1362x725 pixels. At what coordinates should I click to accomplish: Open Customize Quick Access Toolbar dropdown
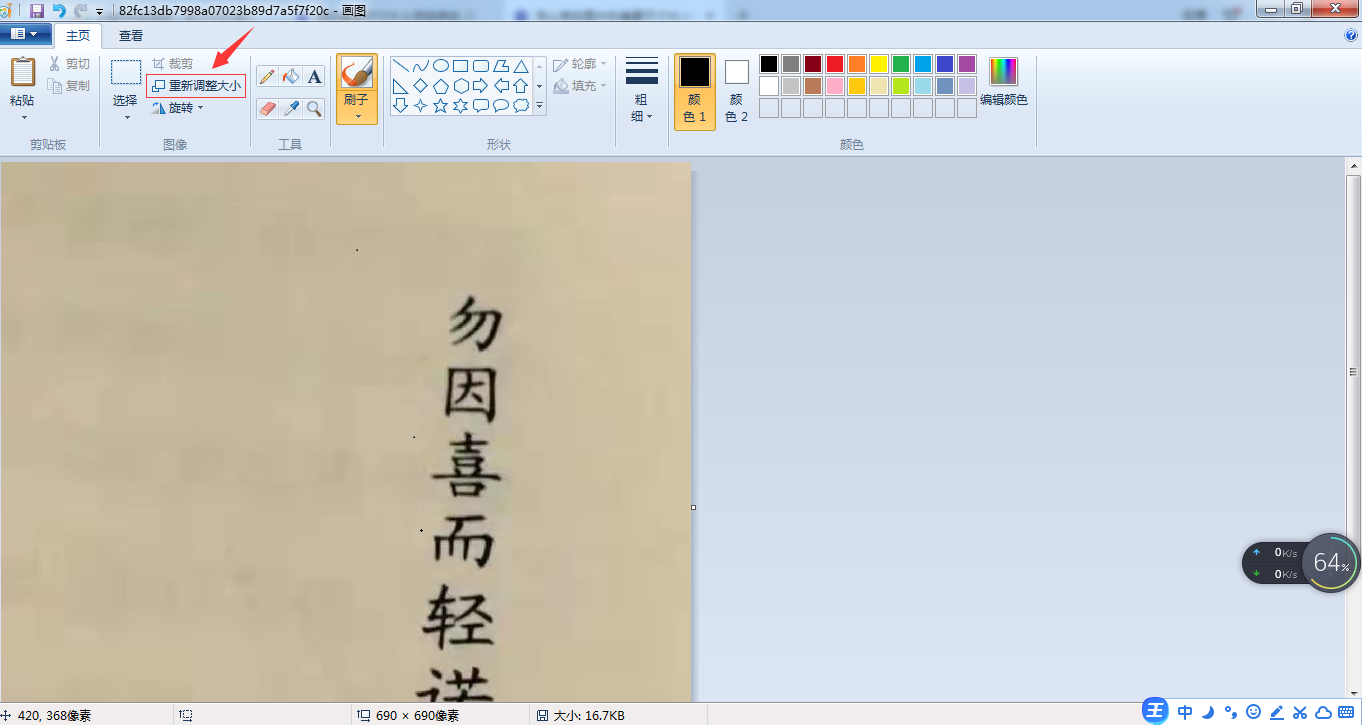(x=99, y=11)
